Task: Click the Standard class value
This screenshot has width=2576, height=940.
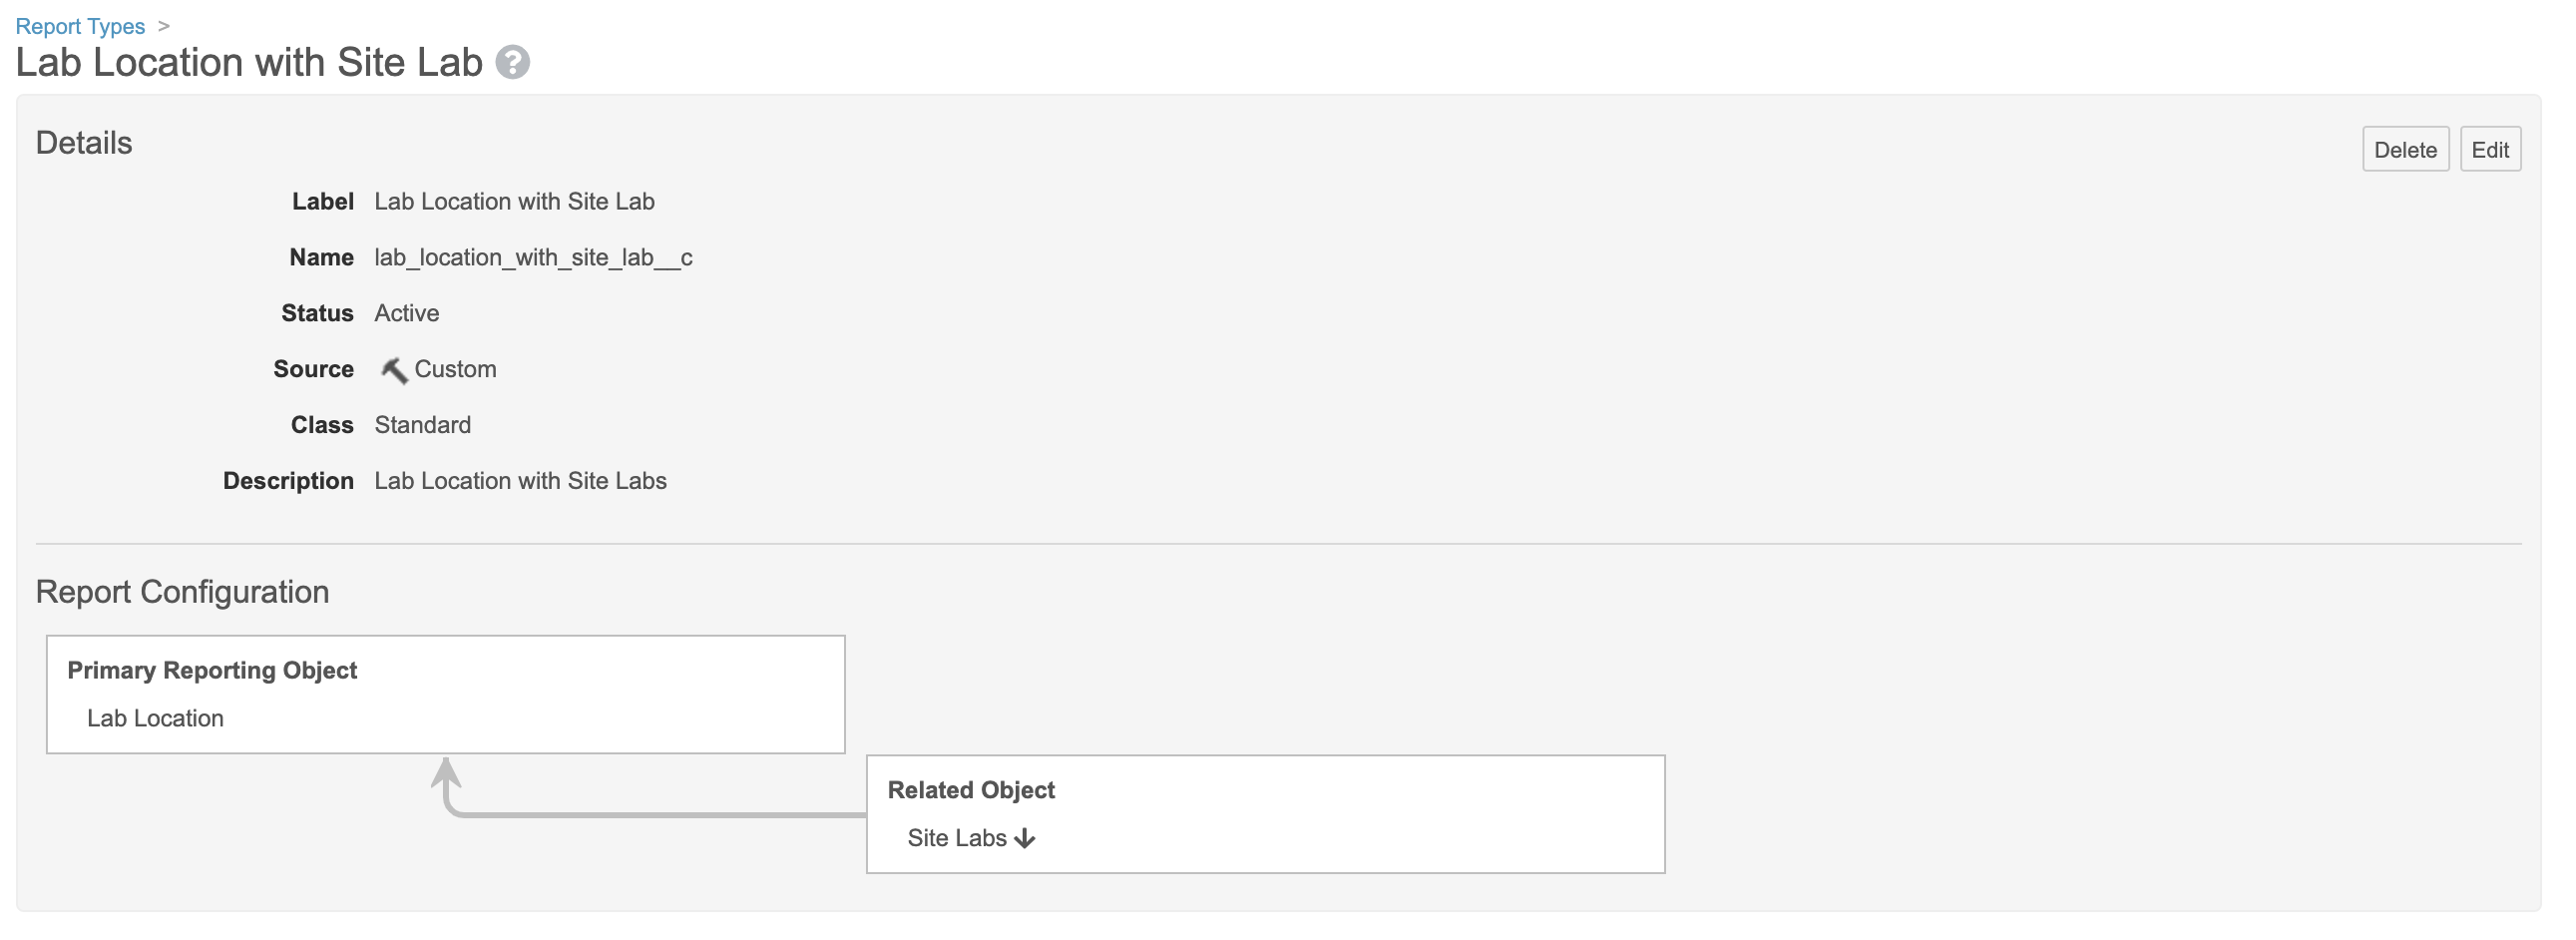Action: [x=422, y=426]
